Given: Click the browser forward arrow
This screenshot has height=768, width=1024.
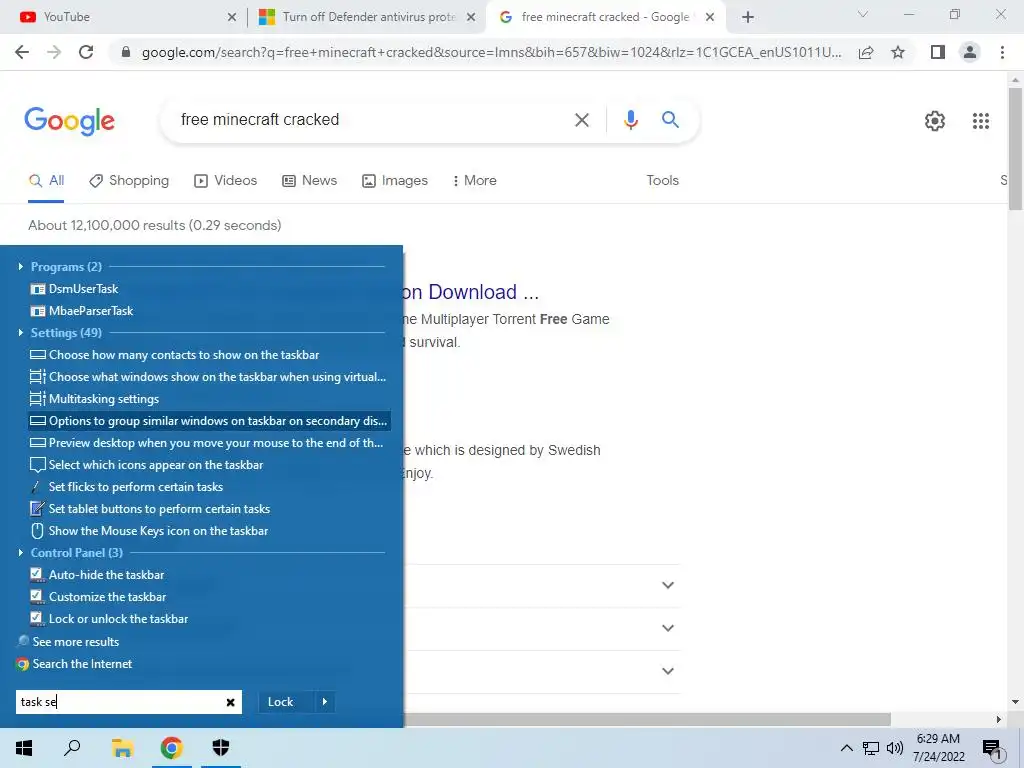Looking at the screenshot, I should coord(54,52).
